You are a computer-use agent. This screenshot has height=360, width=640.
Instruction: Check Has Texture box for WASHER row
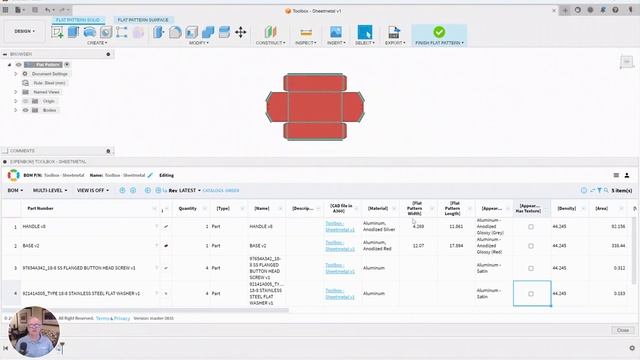click(x=531, y=293)
